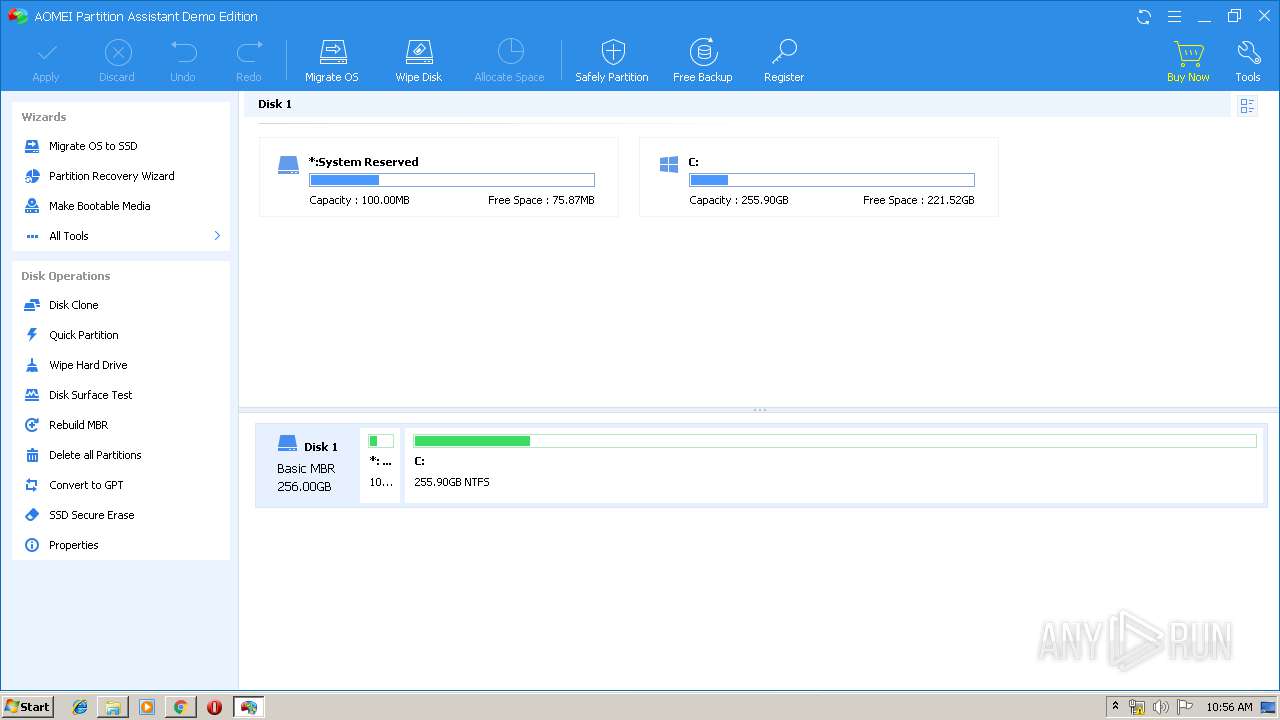Click the red Opera taskbar icon

click(x=214, y=707)
